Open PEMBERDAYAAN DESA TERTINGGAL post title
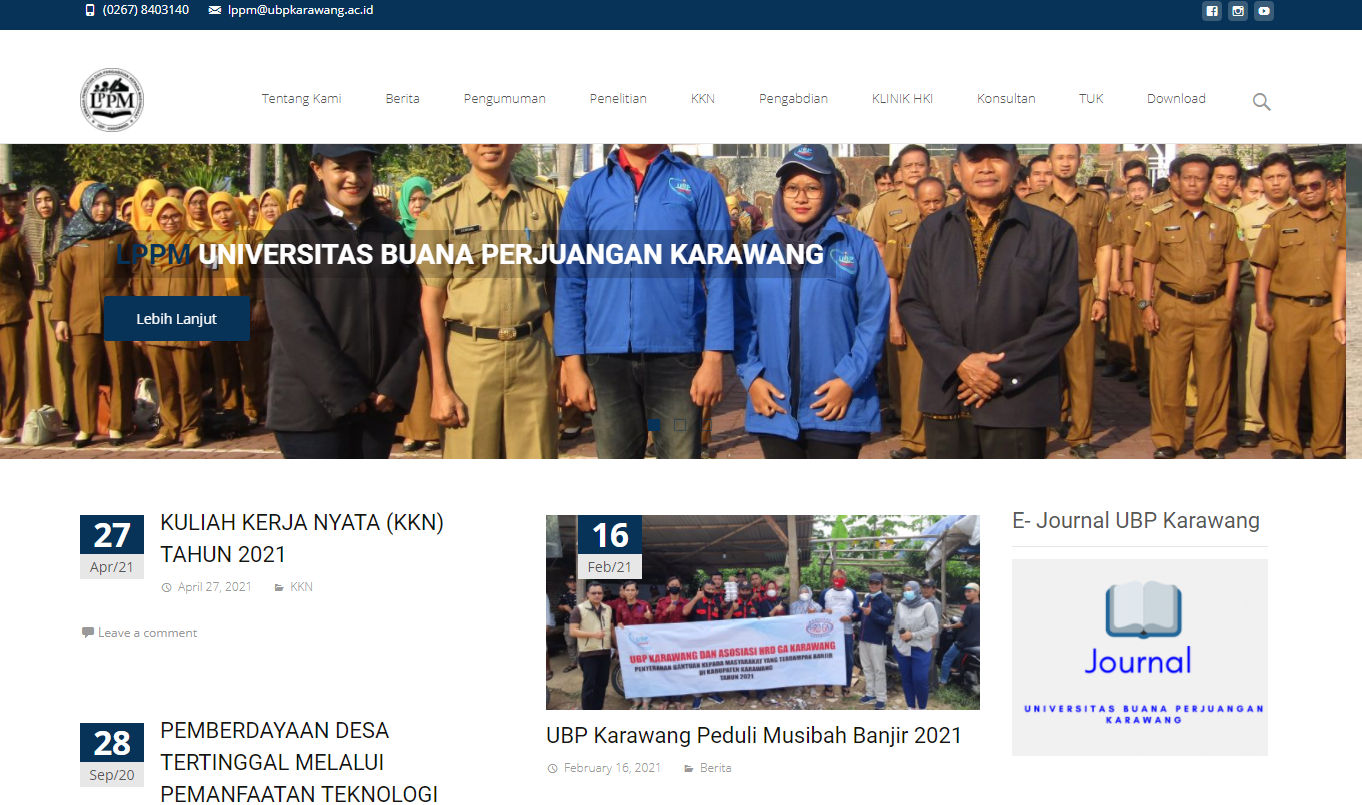 coord(299,762)
